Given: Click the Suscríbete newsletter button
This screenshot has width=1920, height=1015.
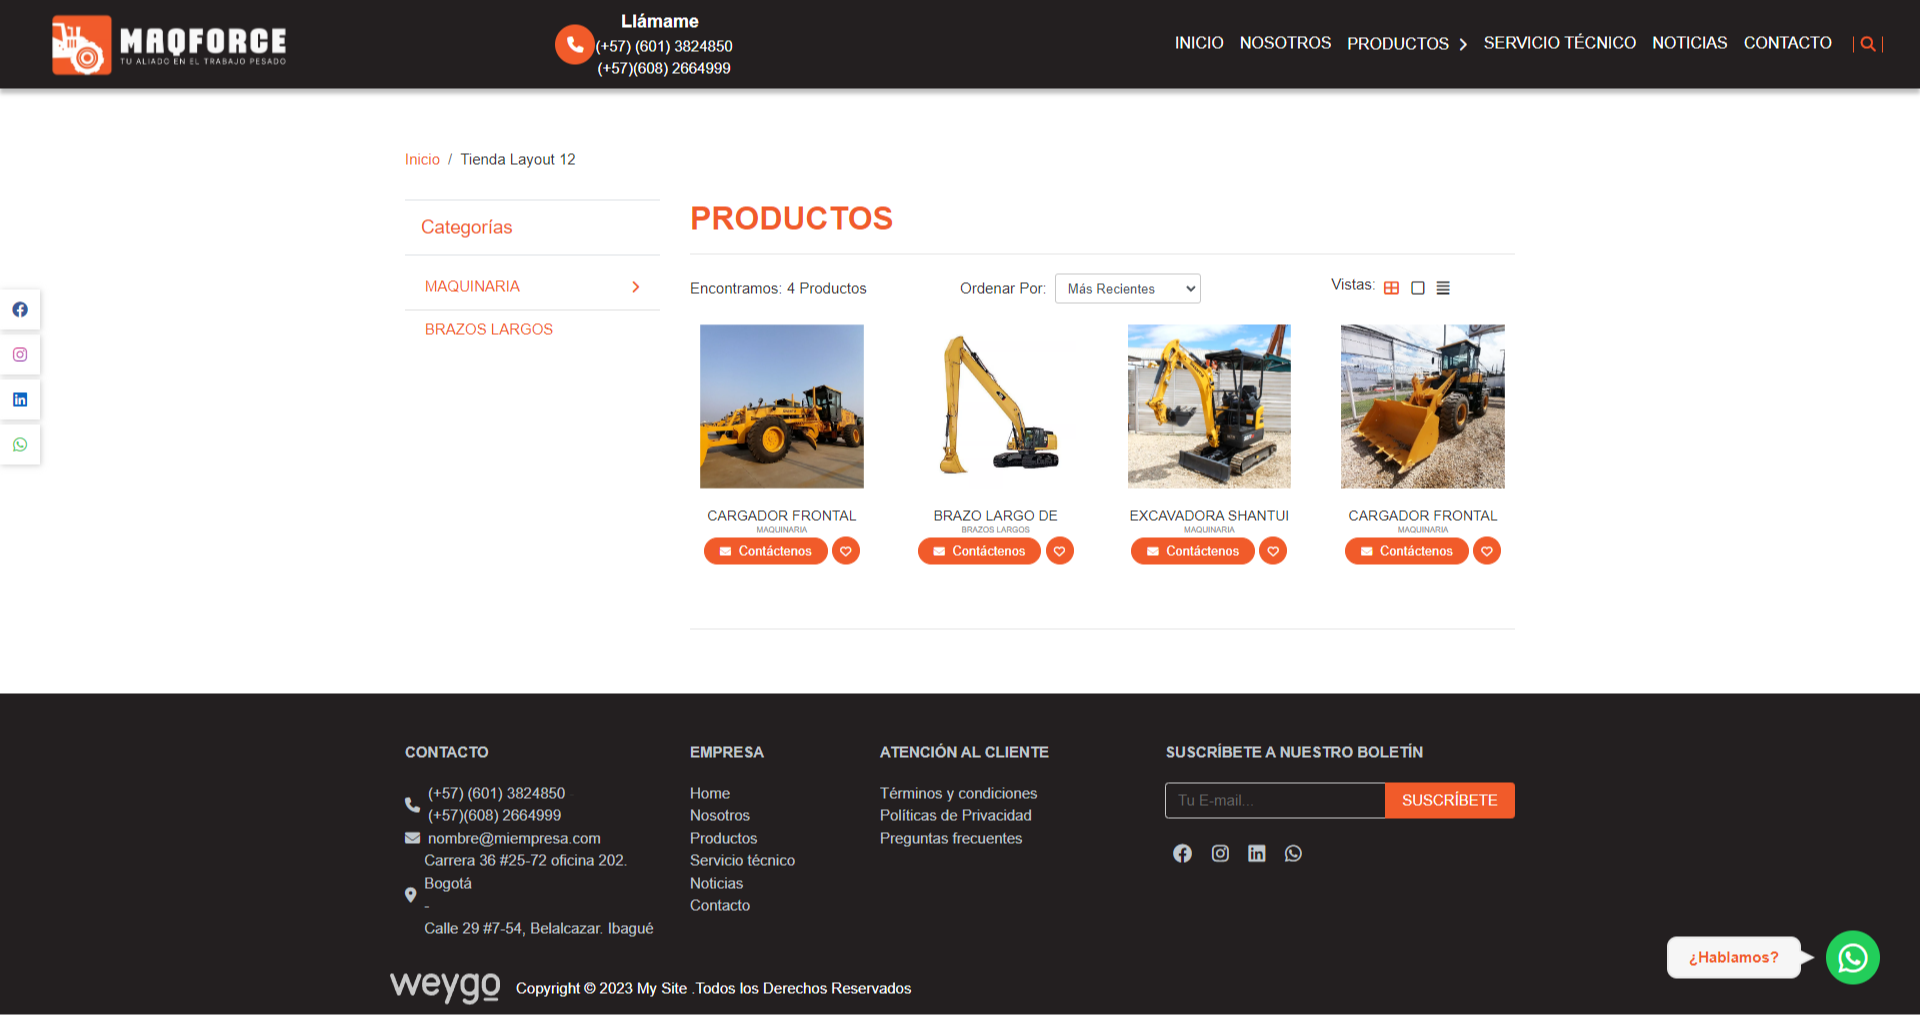Looking at the screenshot, I should [1449, 800].
